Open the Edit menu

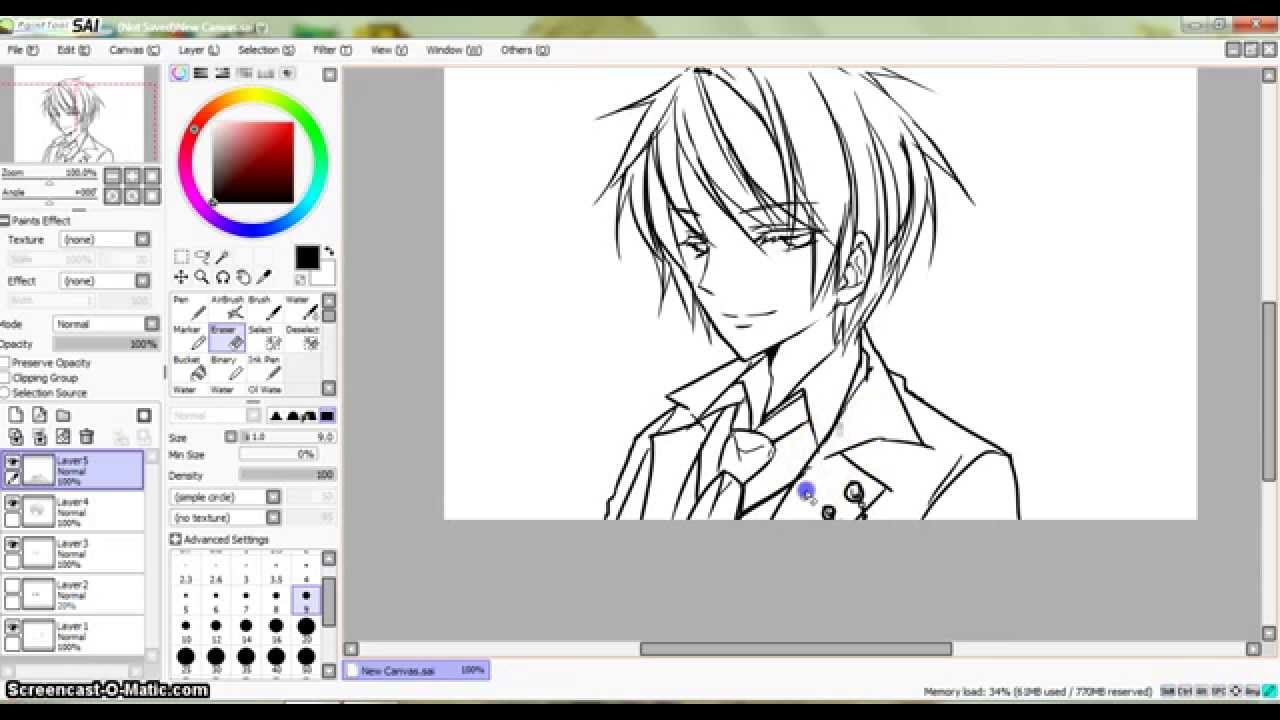[x=74, y=50]
